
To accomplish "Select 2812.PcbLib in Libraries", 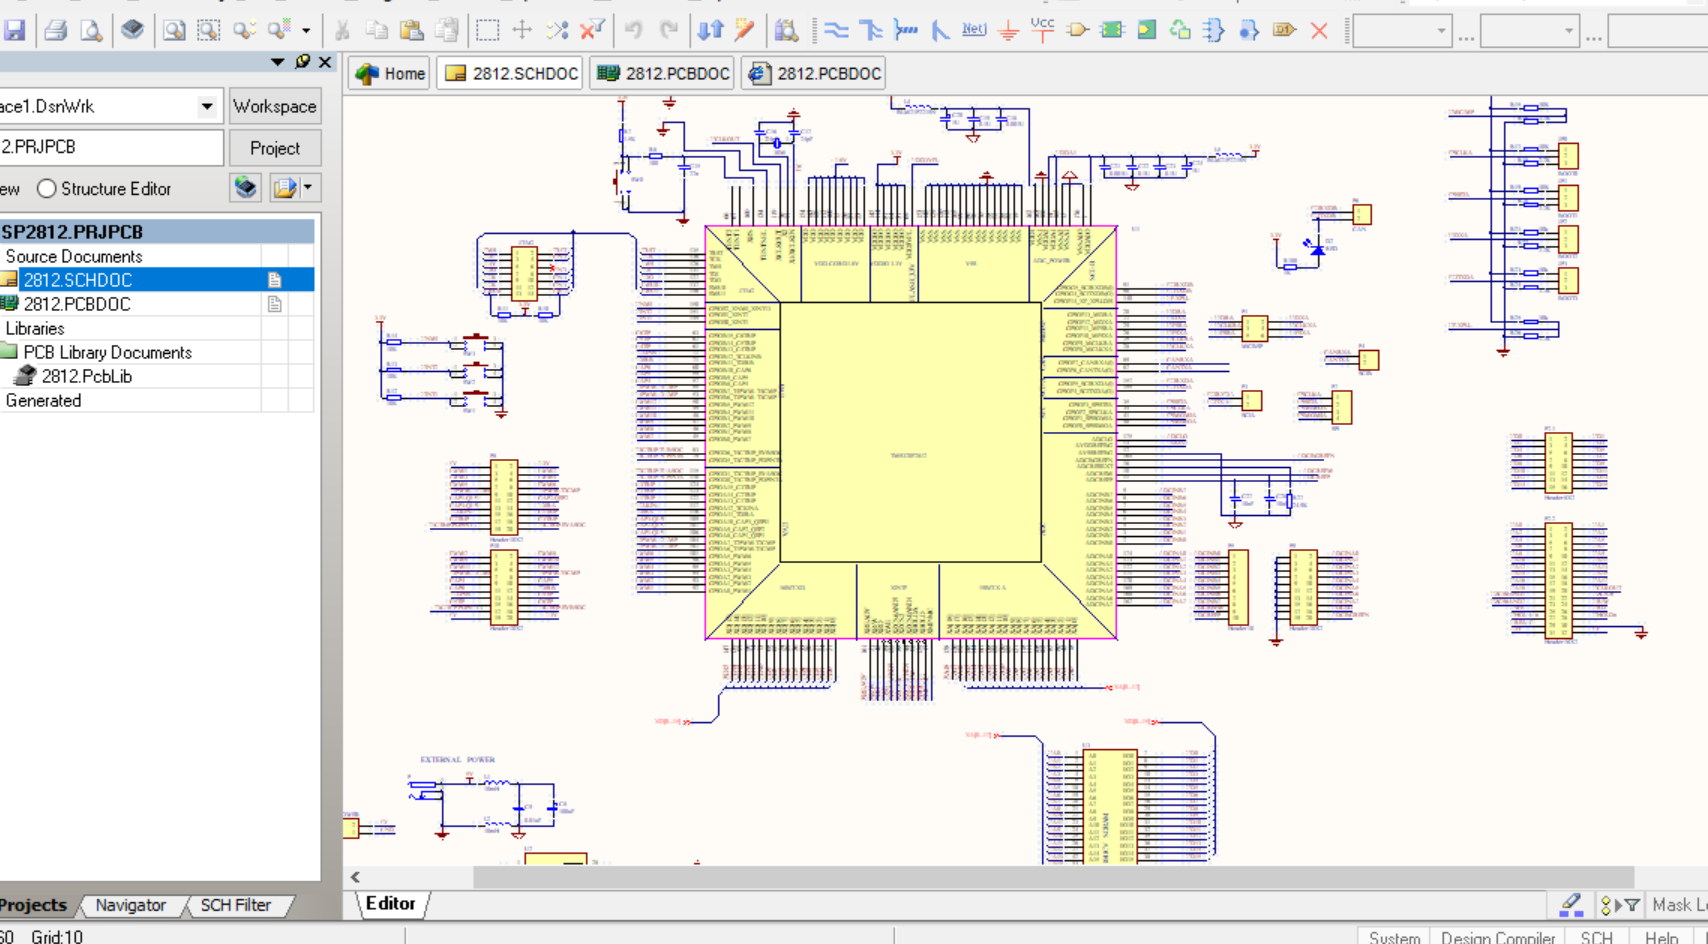I will (86, 376).
